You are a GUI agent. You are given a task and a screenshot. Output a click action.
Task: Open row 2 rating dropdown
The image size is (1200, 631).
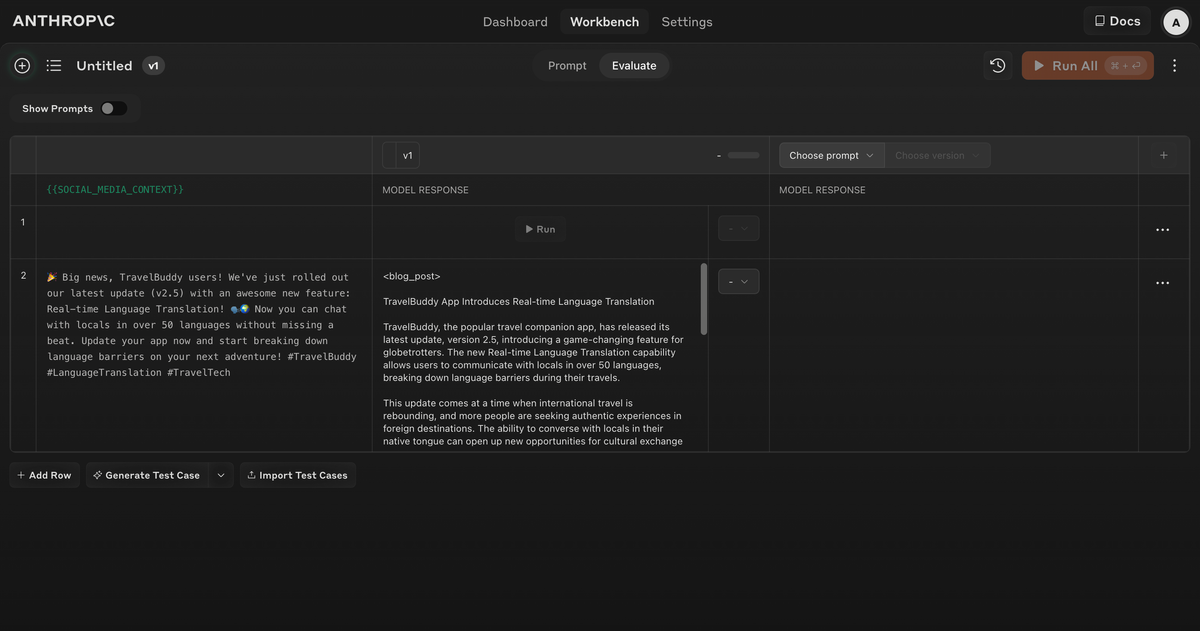pos(738,282)
